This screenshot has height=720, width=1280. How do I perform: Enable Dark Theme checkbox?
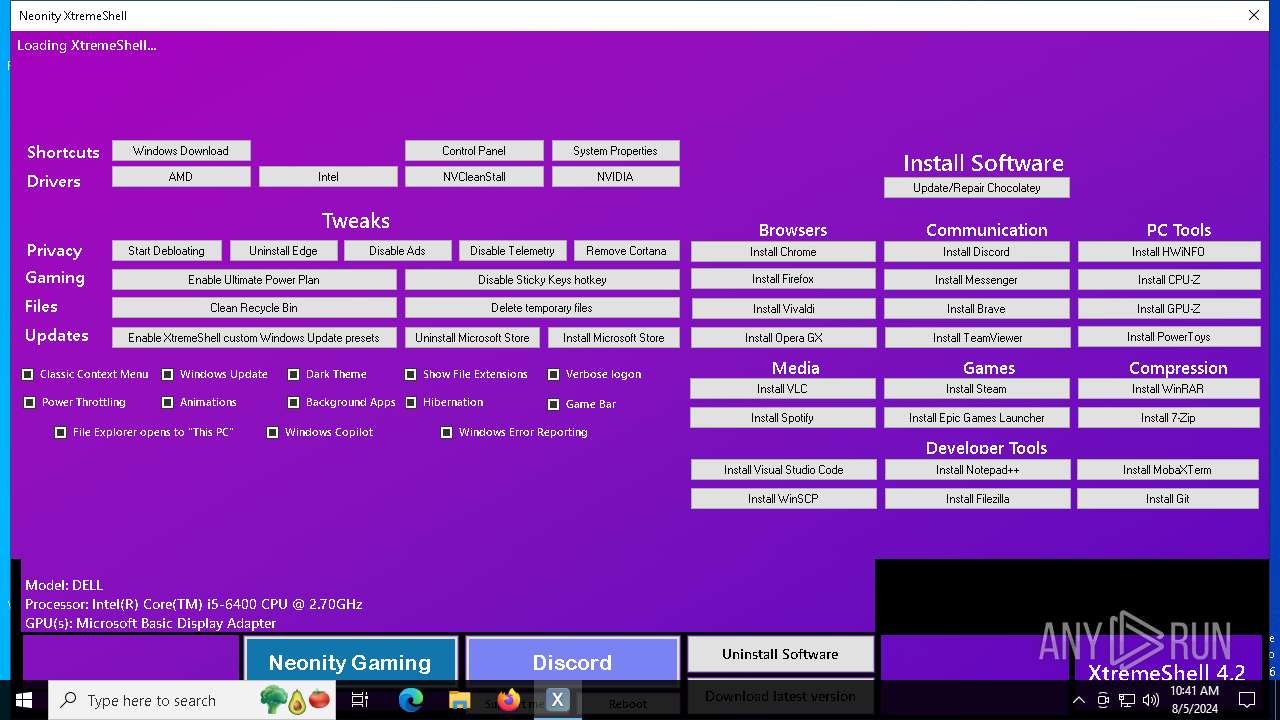(294, 375)
